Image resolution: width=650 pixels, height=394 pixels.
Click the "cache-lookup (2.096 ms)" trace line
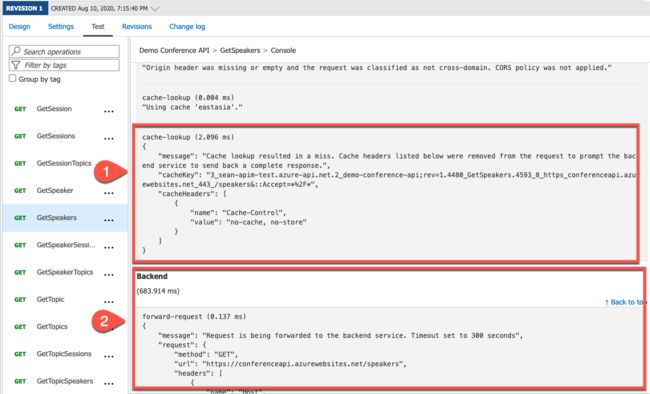pos(188,137)
